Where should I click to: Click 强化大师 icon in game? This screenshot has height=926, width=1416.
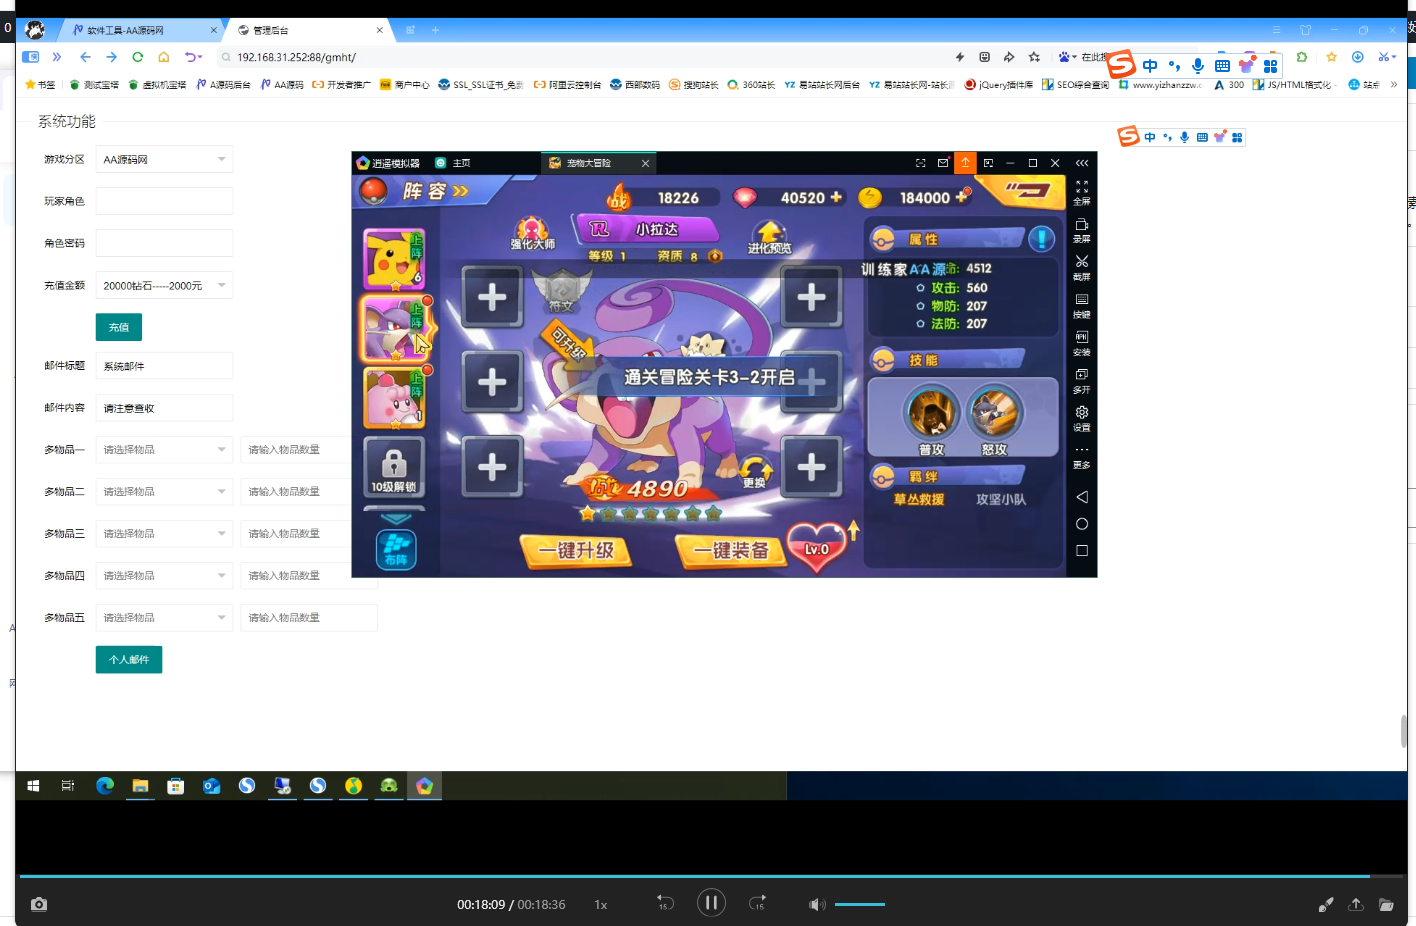[x=532, y=234]
